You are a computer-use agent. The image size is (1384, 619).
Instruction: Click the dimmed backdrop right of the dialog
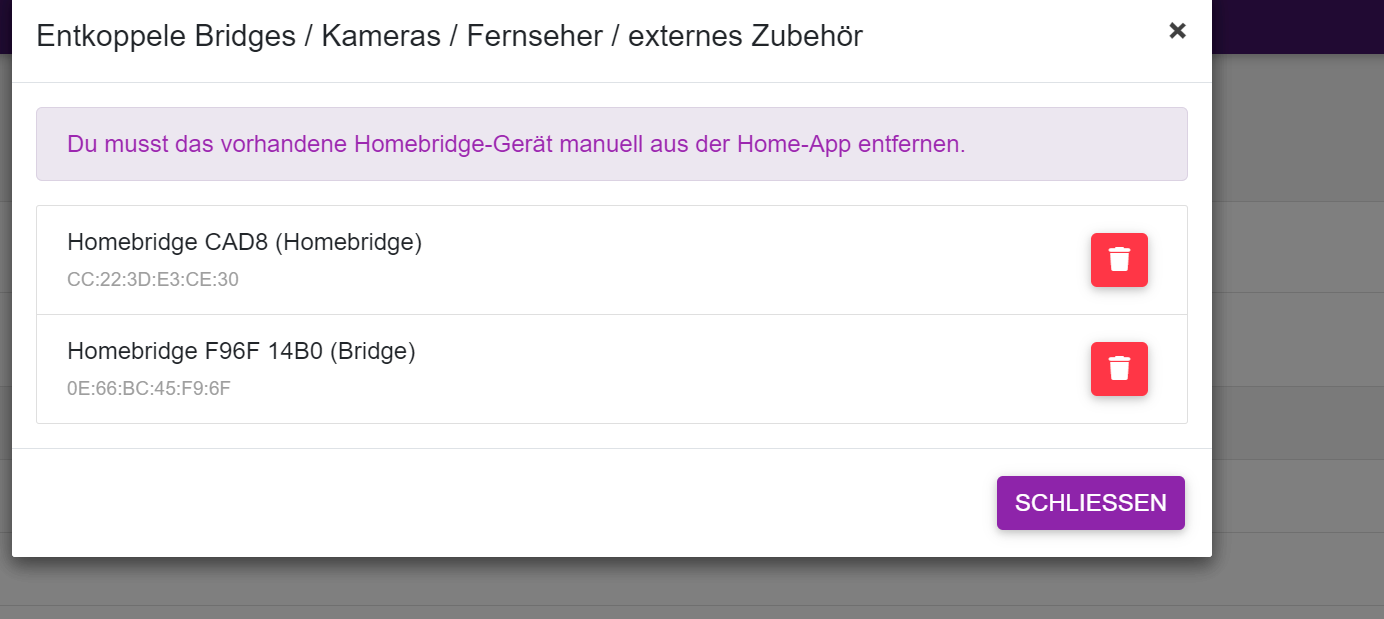[x=1298, y=300]
